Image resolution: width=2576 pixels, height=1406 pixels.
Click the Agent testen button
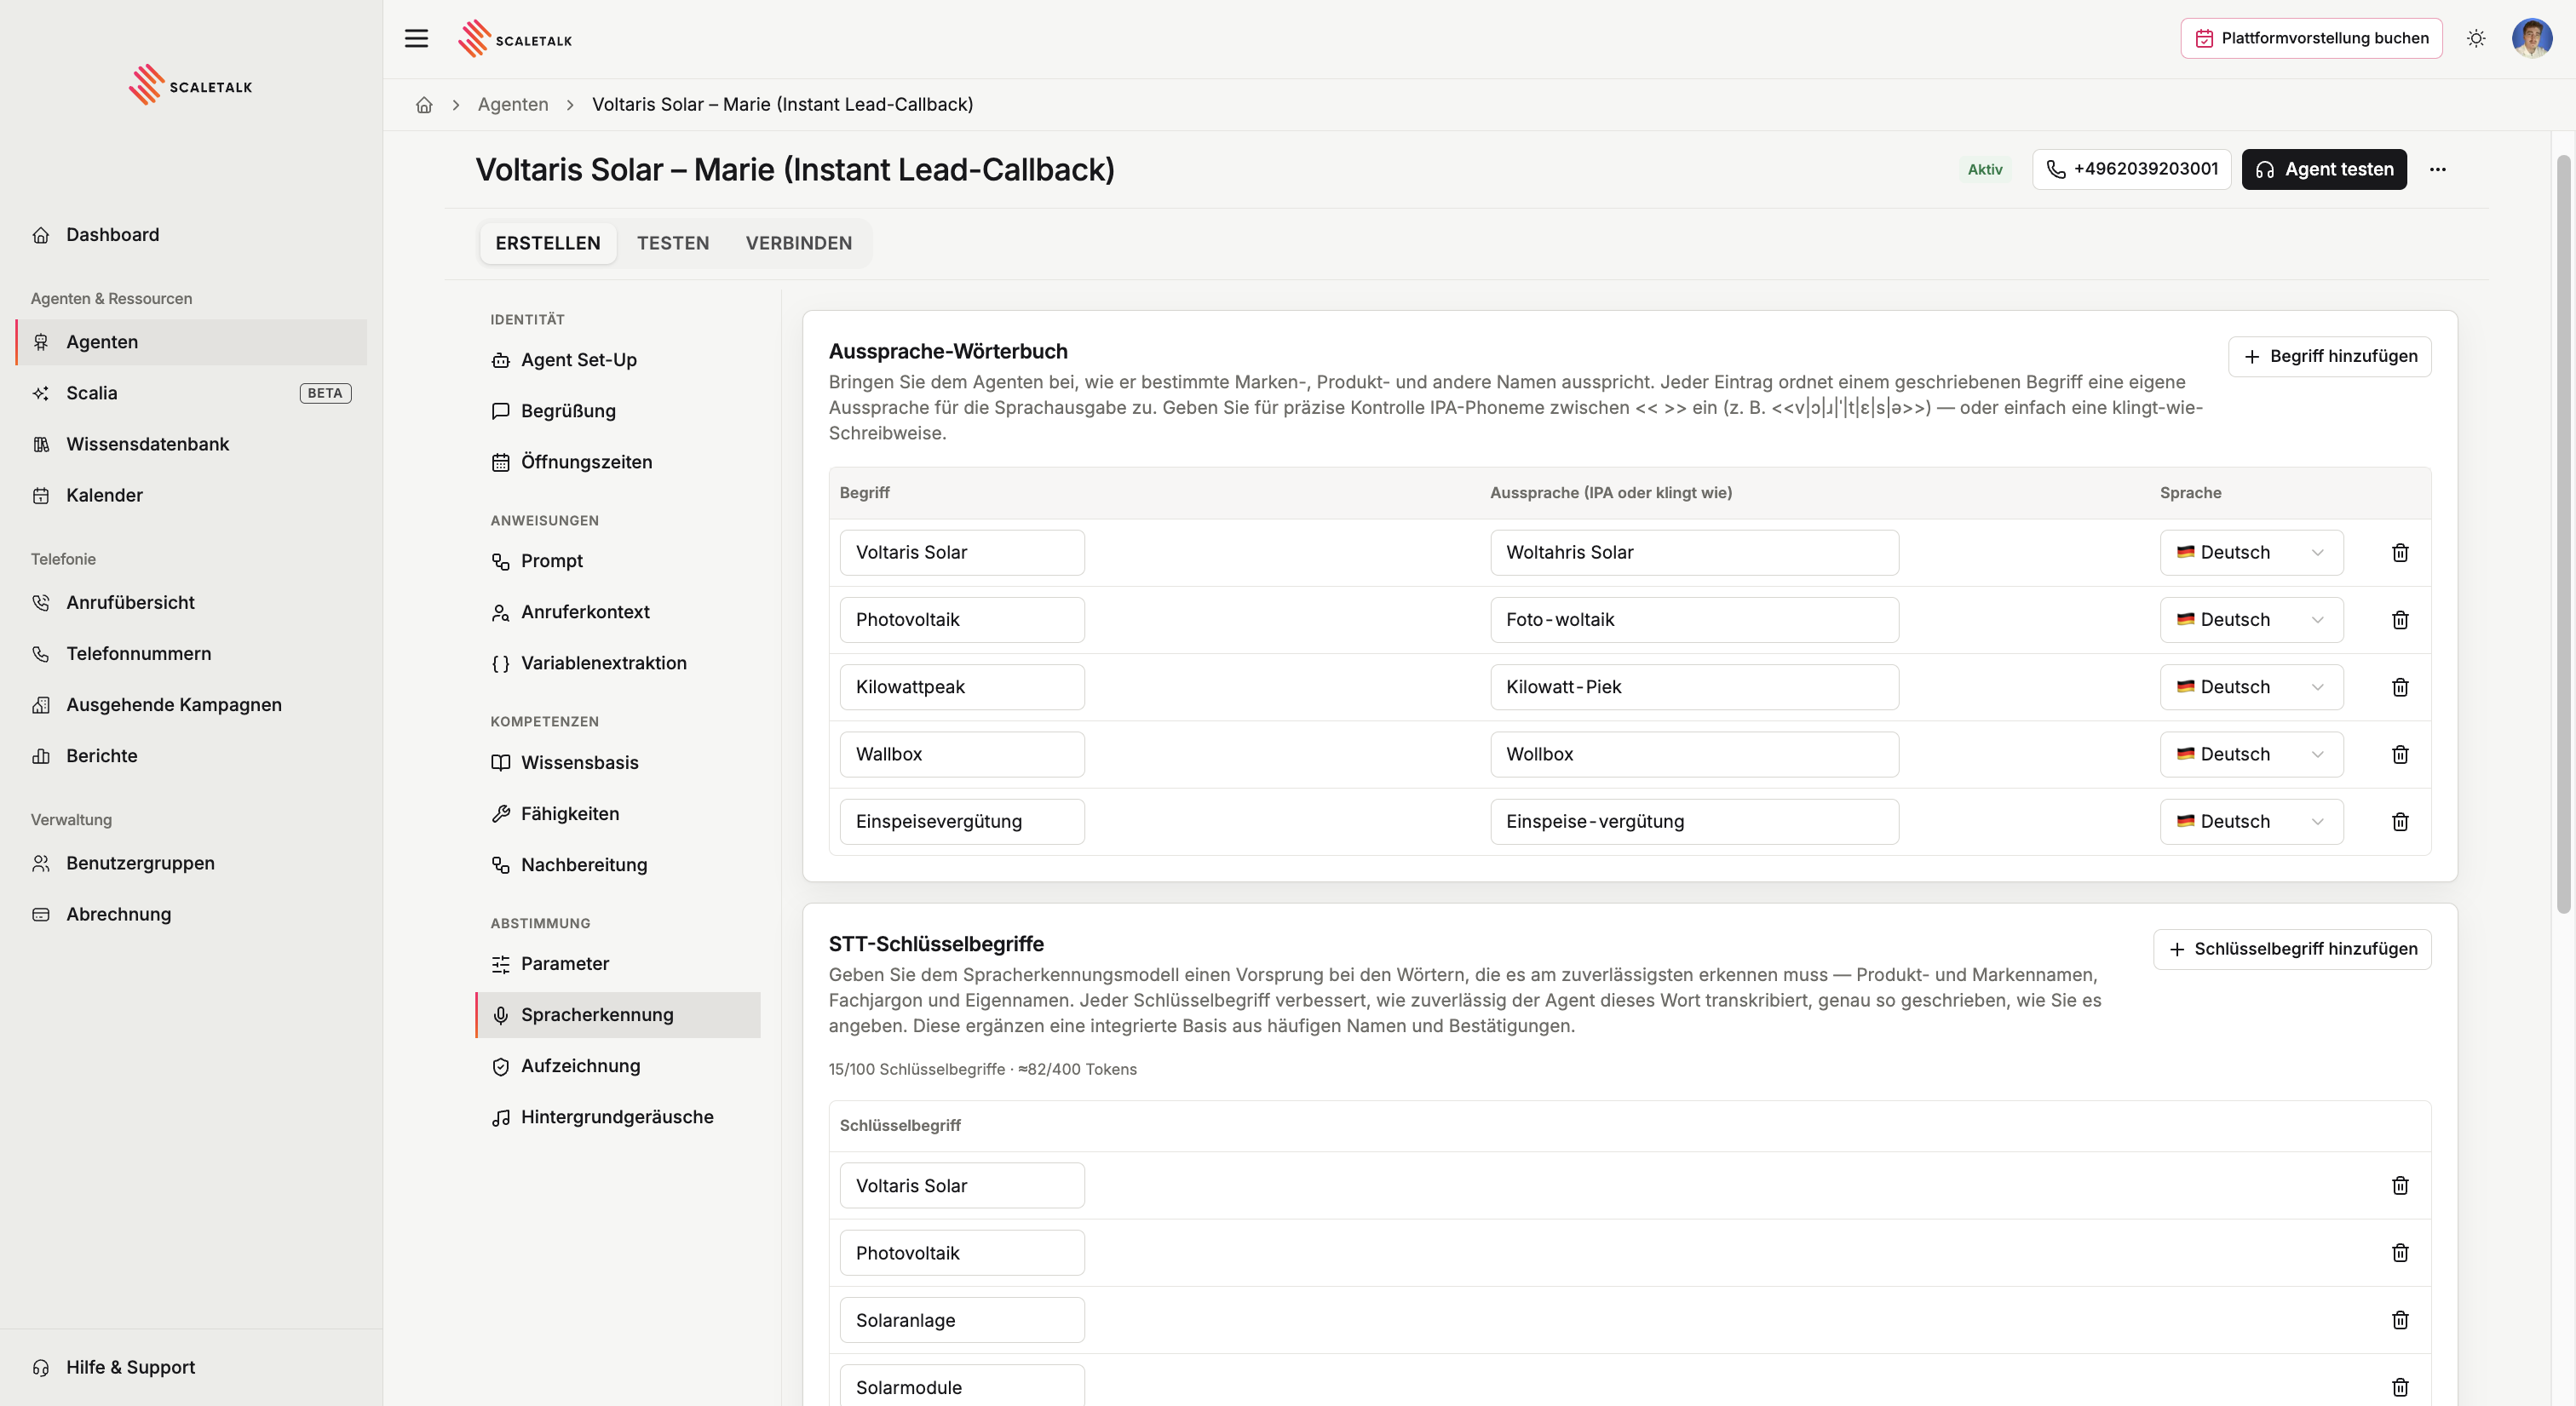[2324, 170]
